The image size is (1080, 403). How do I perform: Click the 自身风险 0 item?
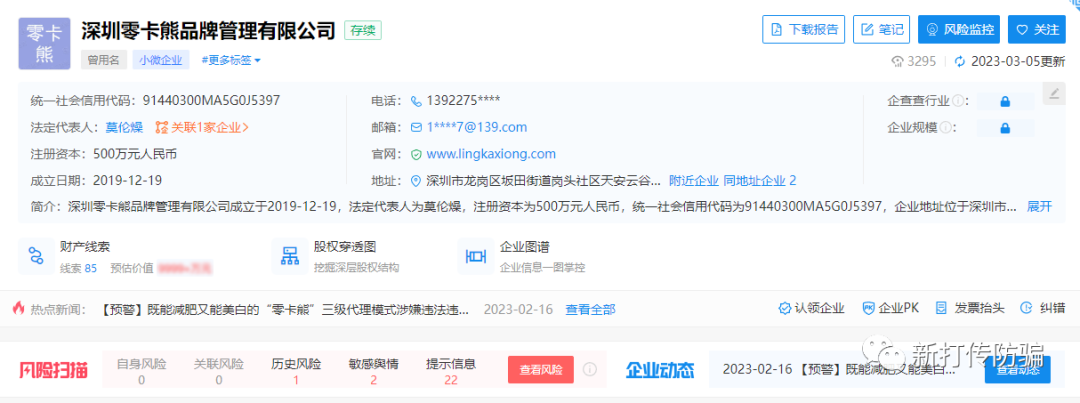(x=141, y=371)
